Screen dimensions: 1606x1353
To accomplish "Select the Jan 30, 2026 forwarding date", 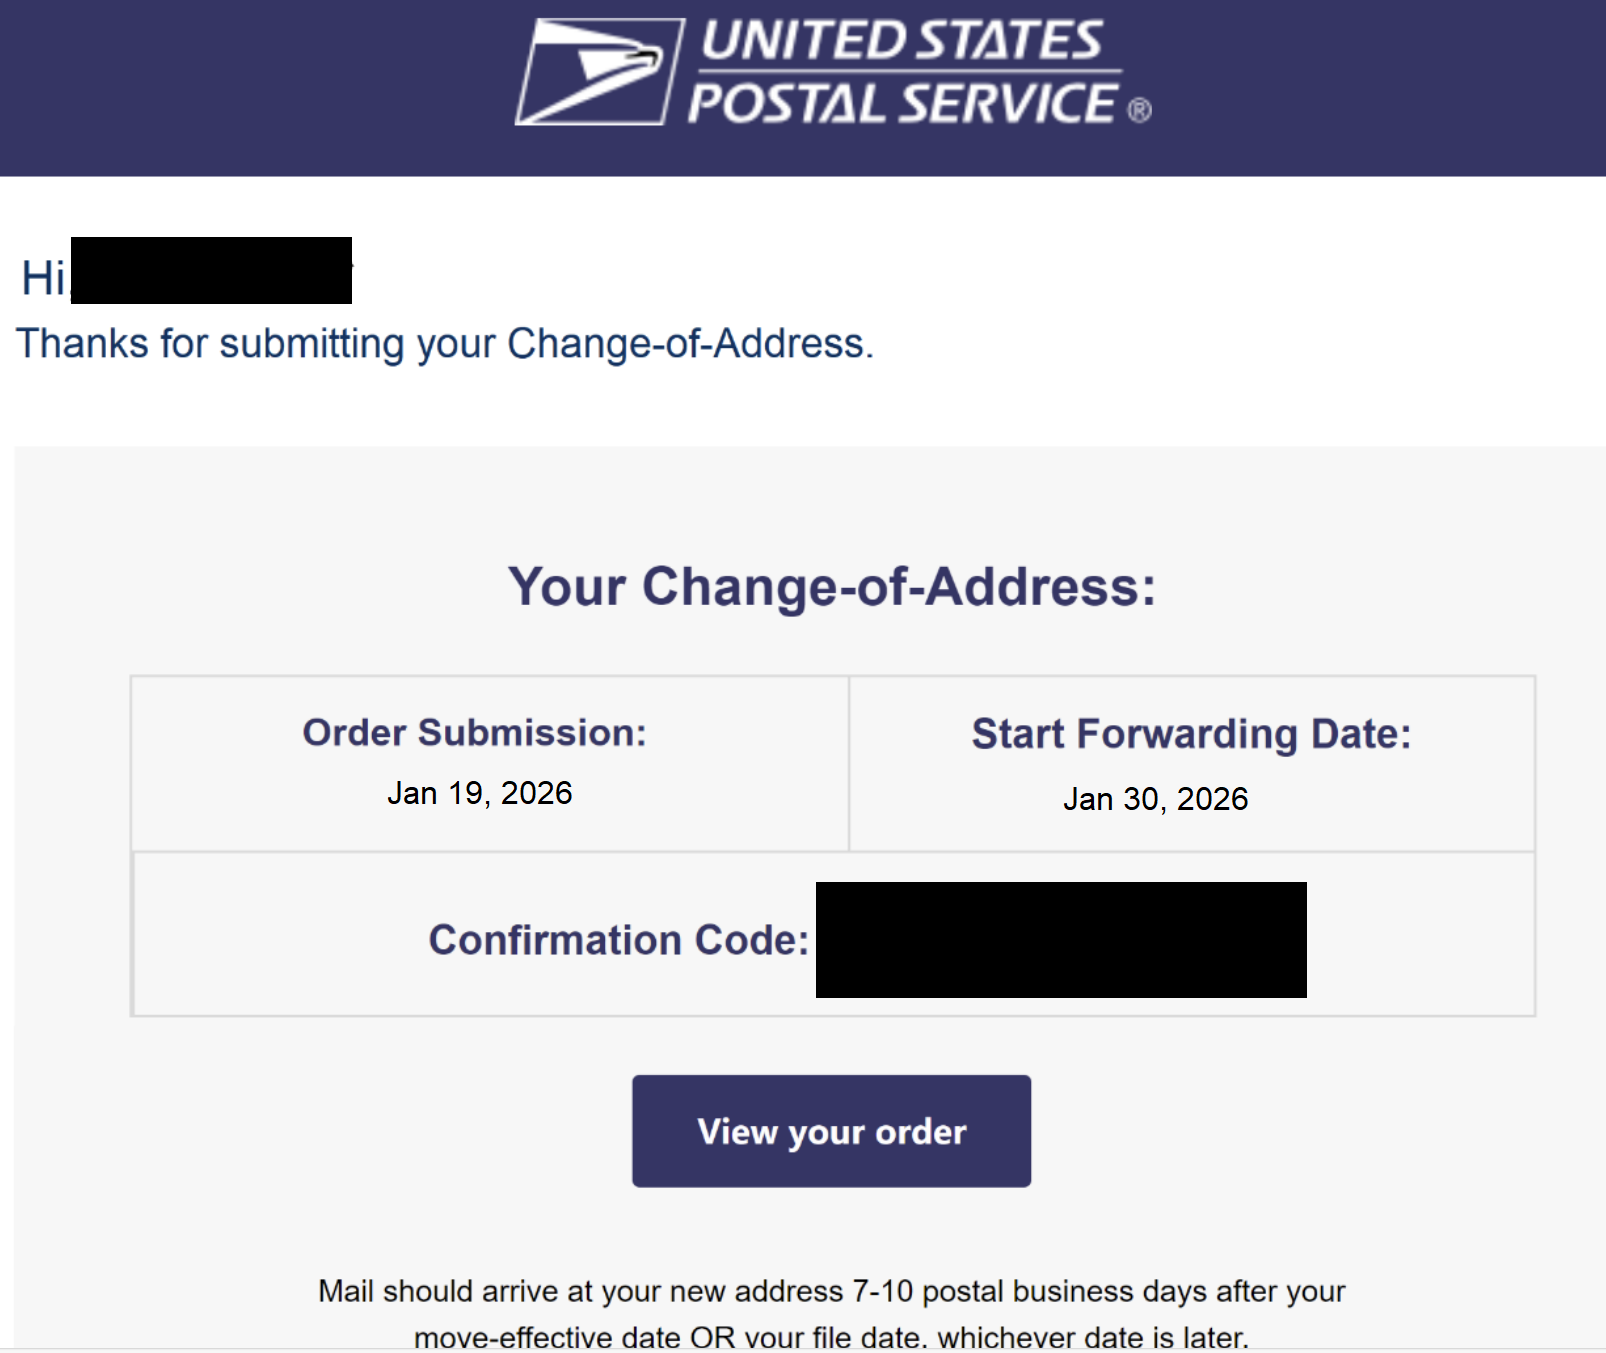I will [1155, 799].
